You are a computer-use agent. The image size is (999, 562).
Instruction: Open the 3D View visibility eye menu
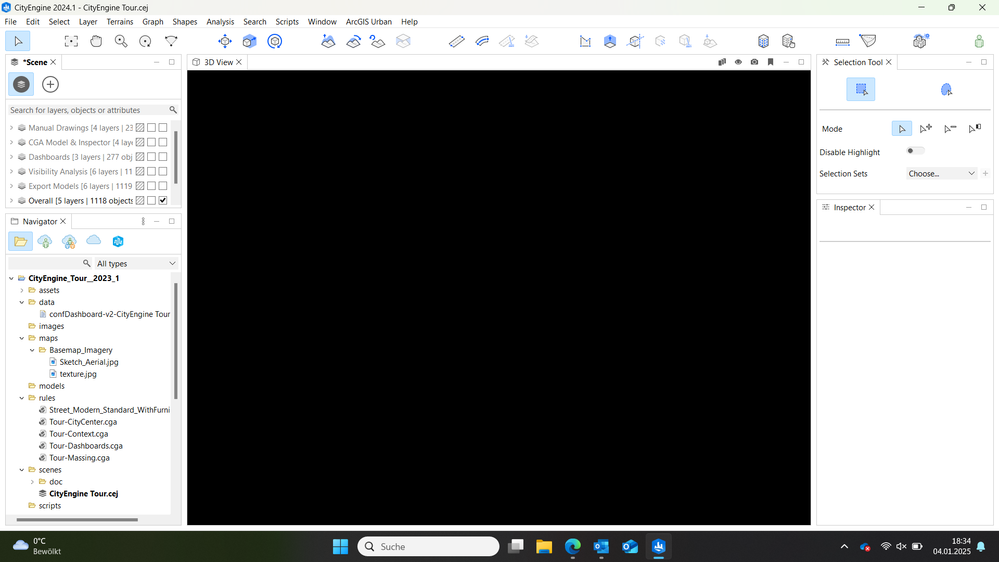click(738, 62)
